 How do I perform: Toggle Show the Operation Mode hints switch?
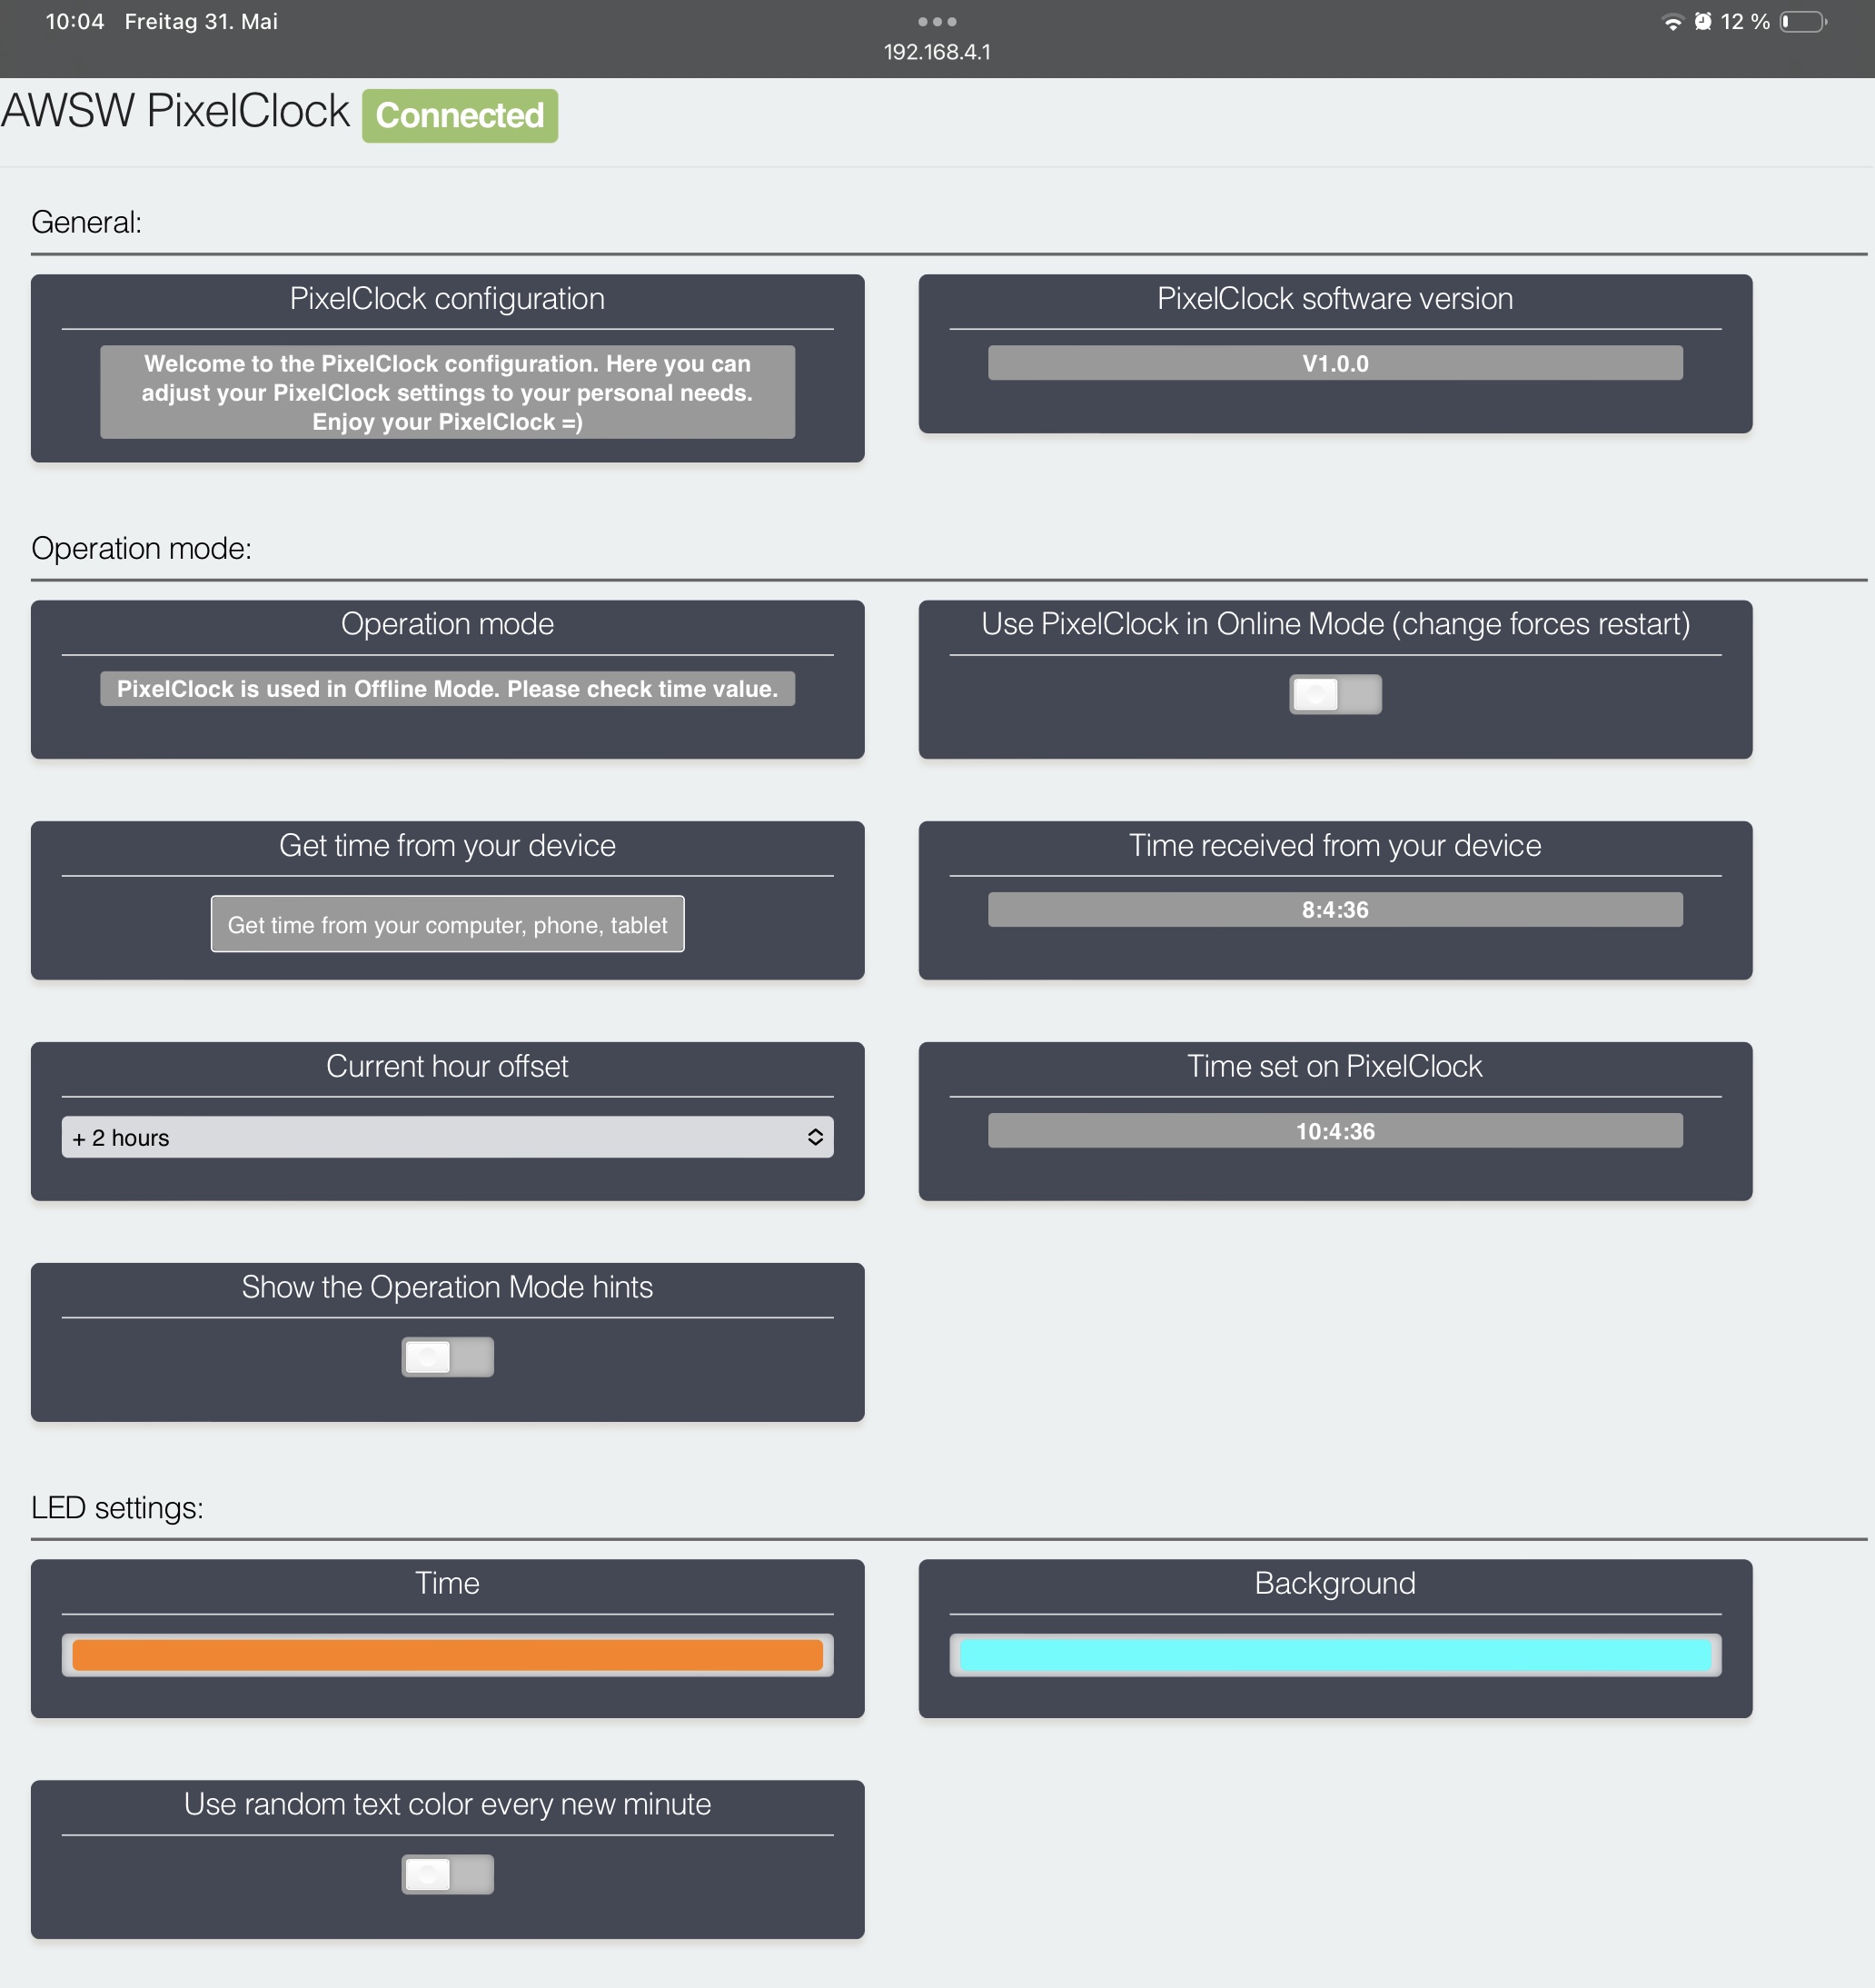point(447,1357)
